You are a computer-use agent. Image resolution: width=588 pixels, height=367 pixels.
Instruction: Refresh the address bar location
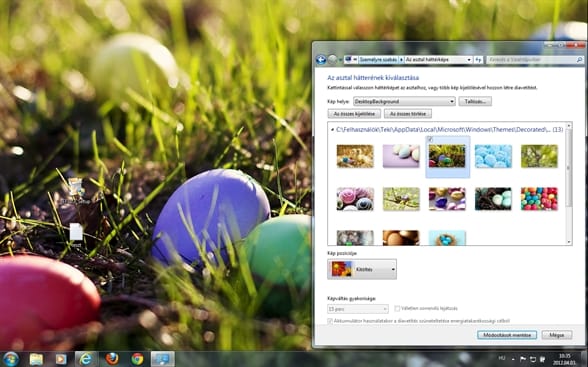pos(478,60)
